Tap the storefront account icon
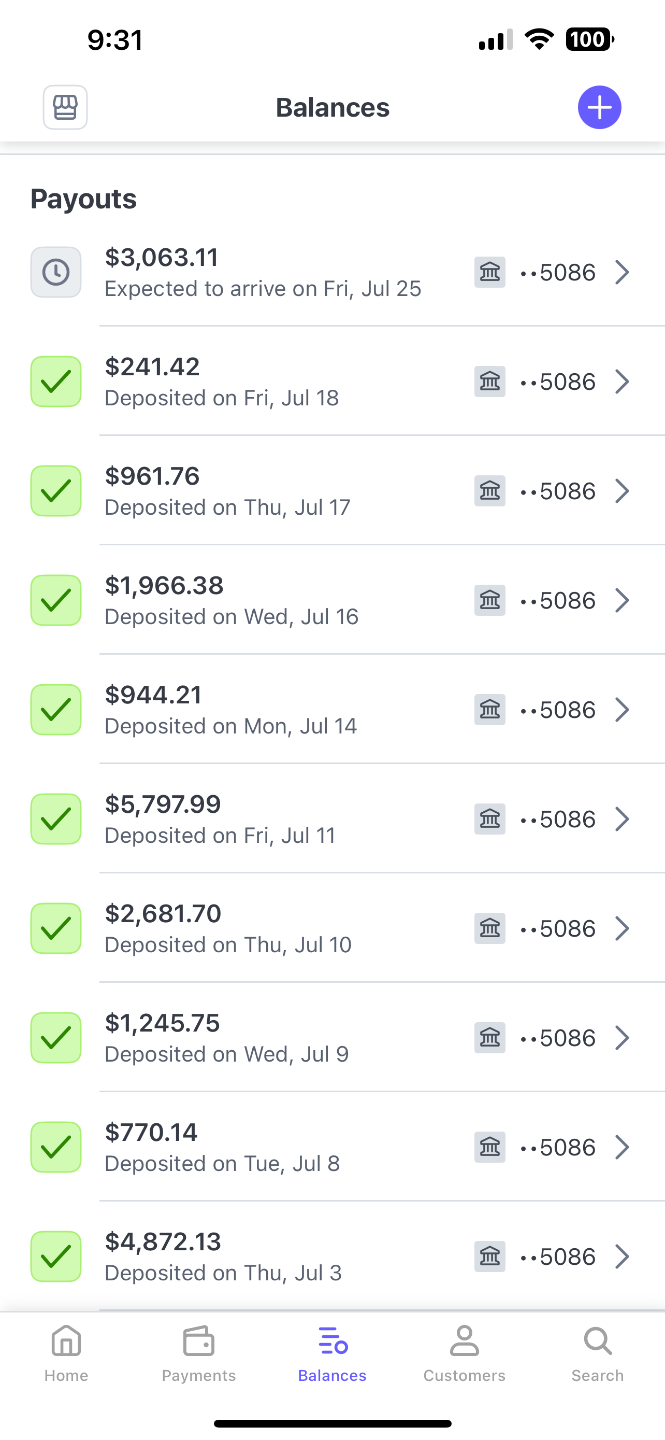665x1440 pixels. pos(65,108)
